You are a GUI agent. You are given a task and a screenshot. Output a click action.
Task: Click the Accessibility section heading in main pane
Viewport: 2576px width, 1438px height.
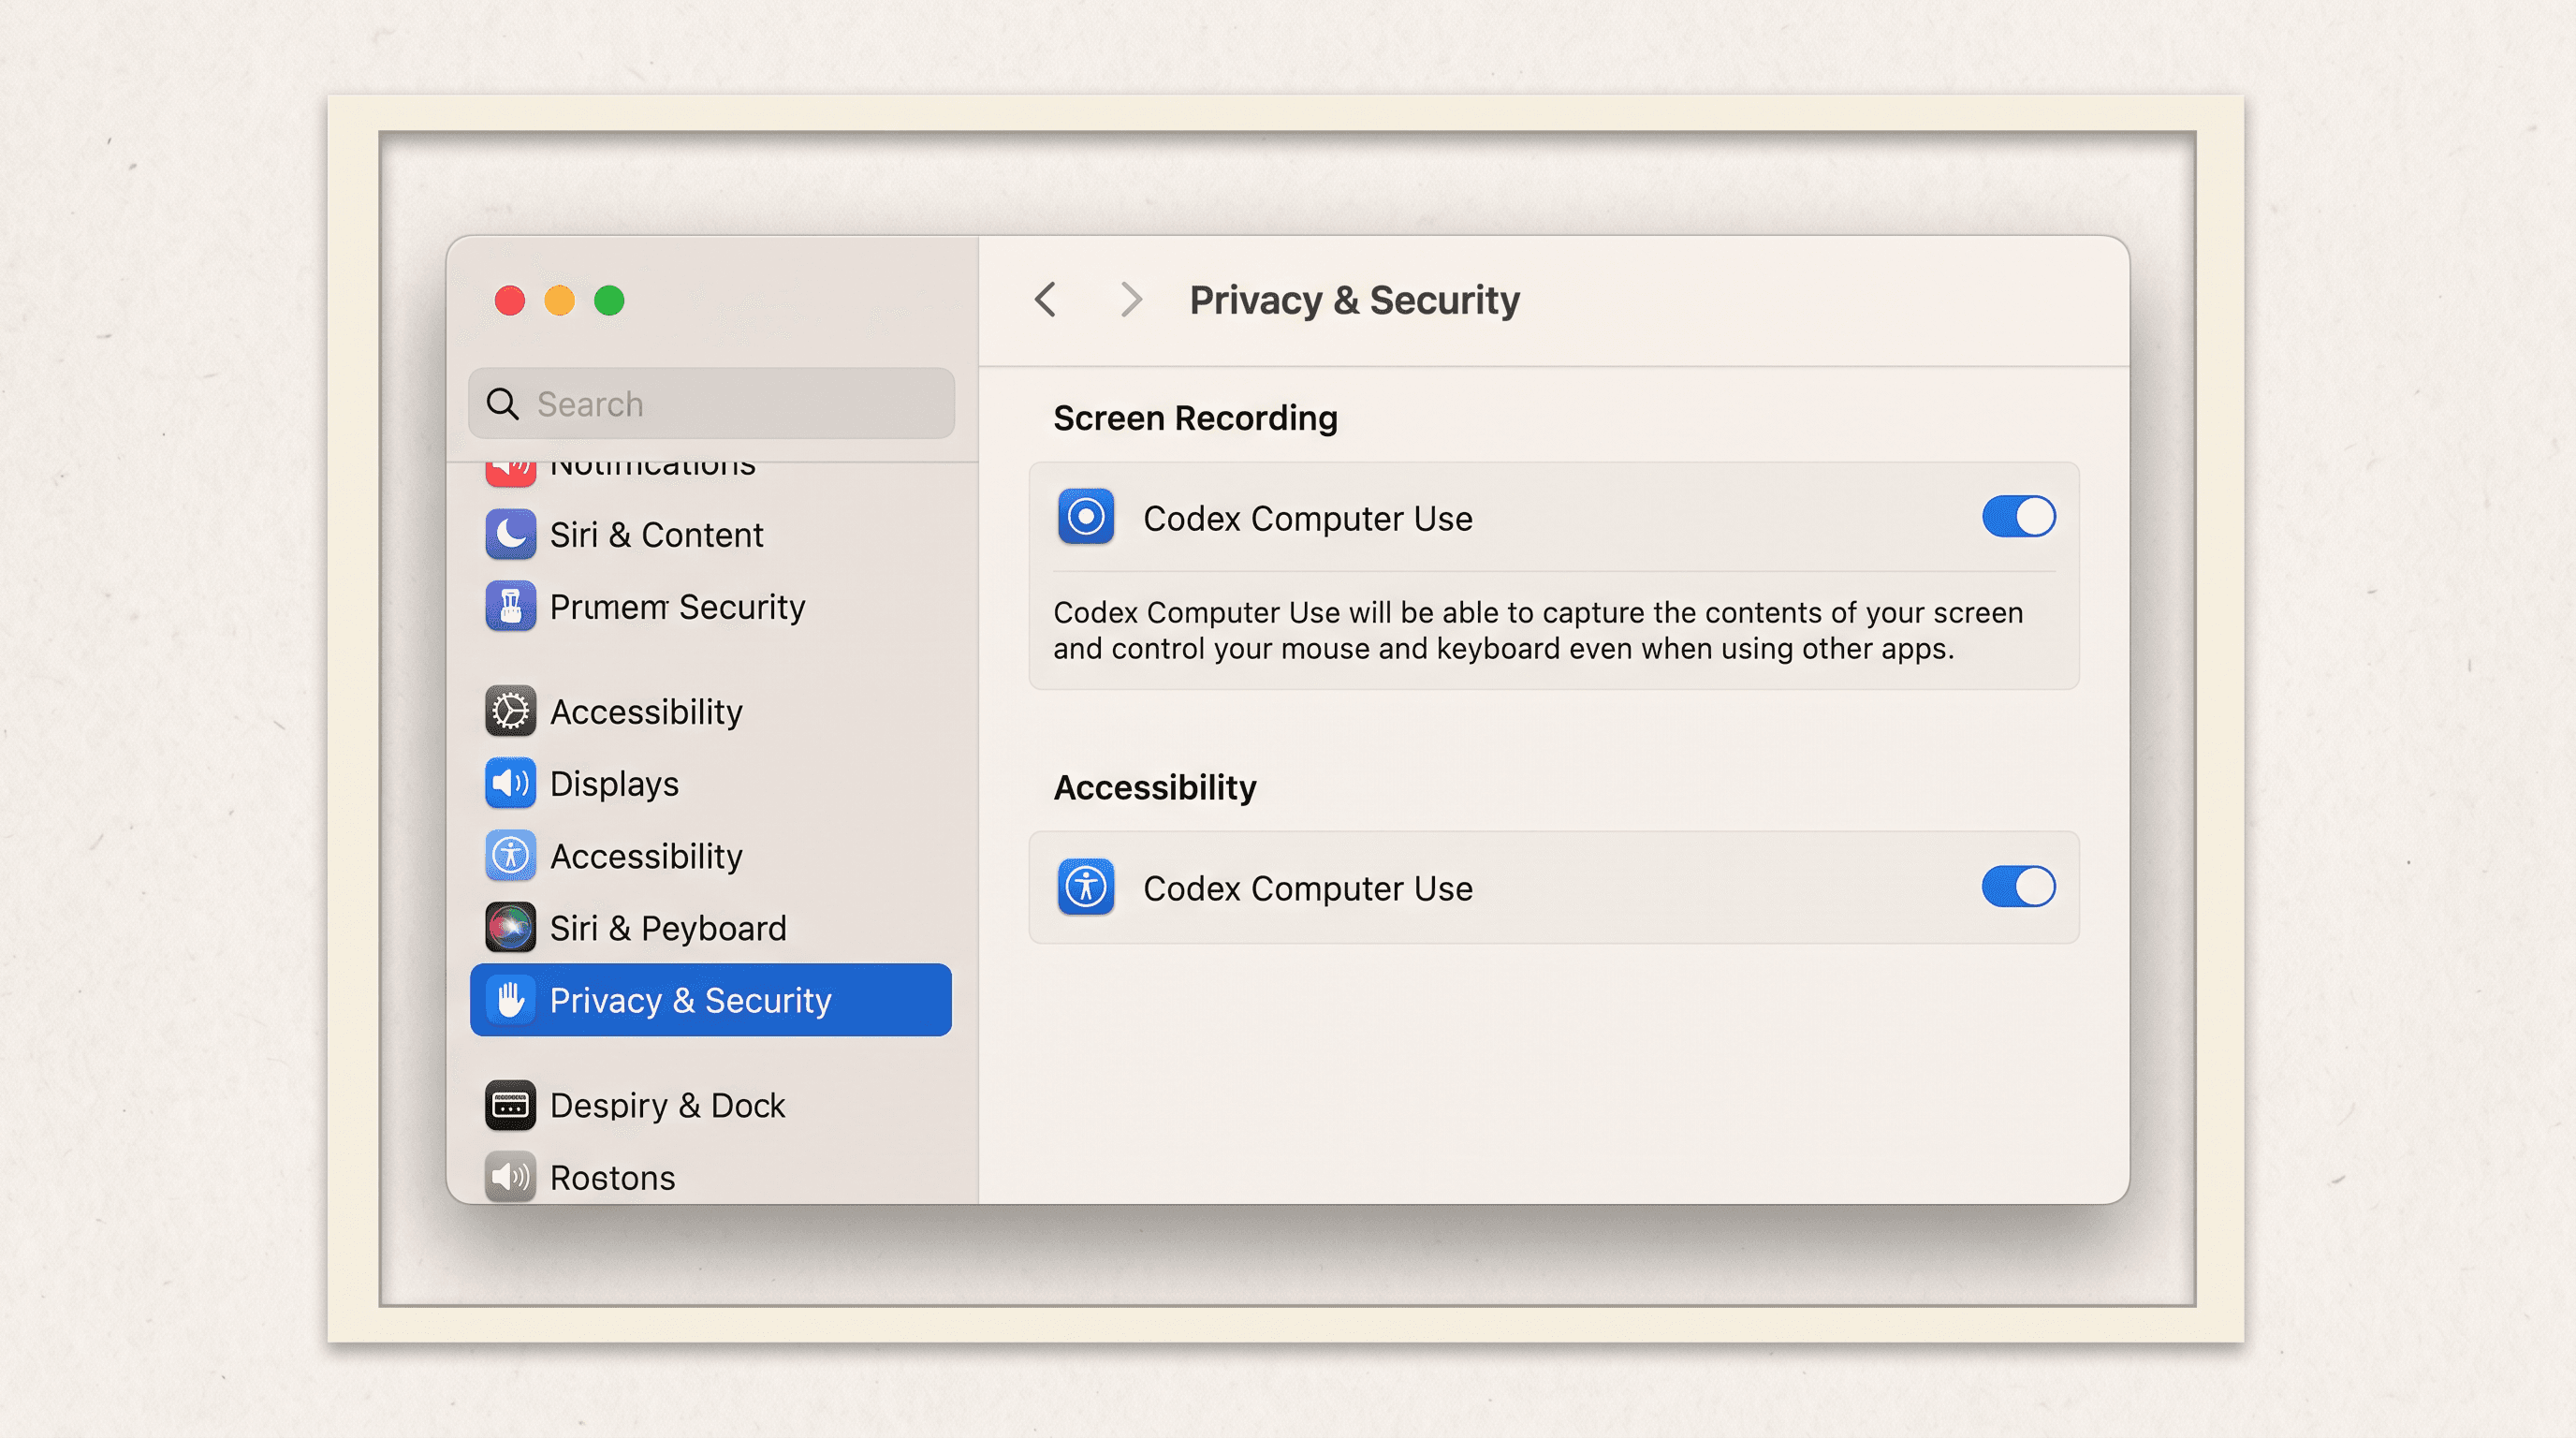(1155, 788)
